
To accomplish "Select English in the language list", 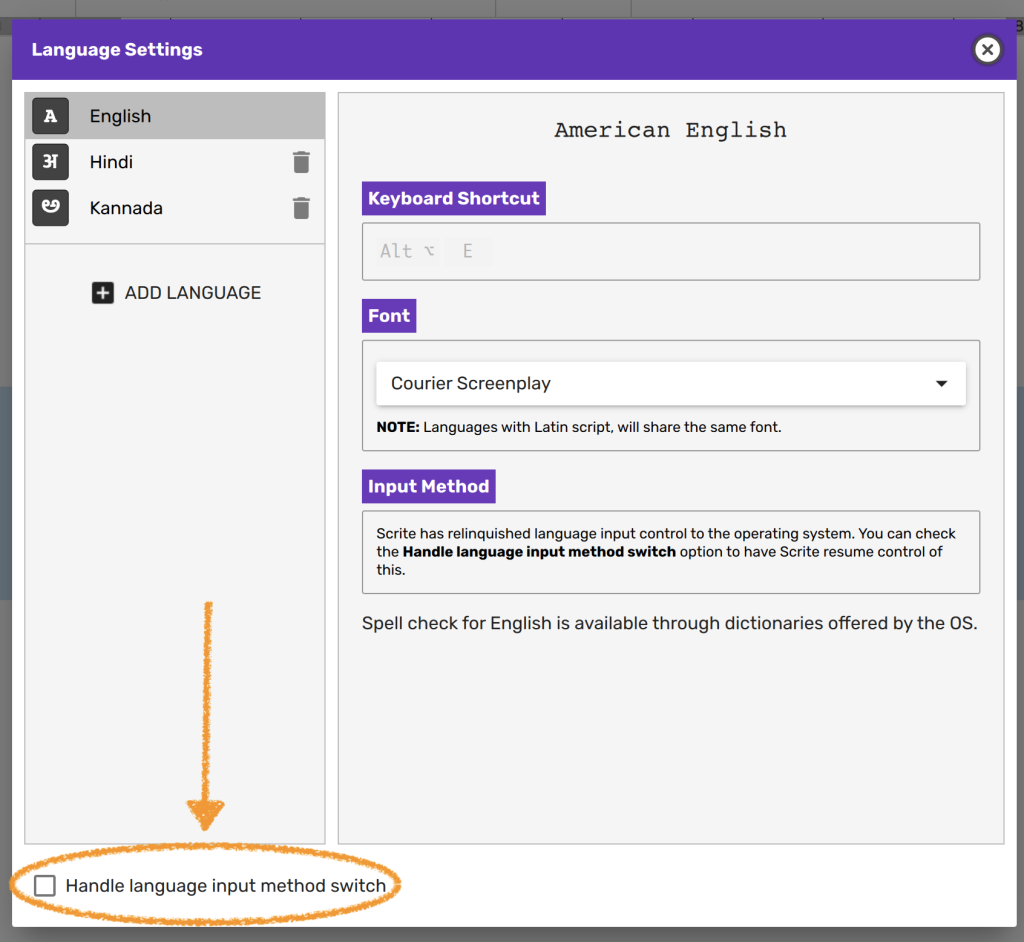I will pos(121,116).
